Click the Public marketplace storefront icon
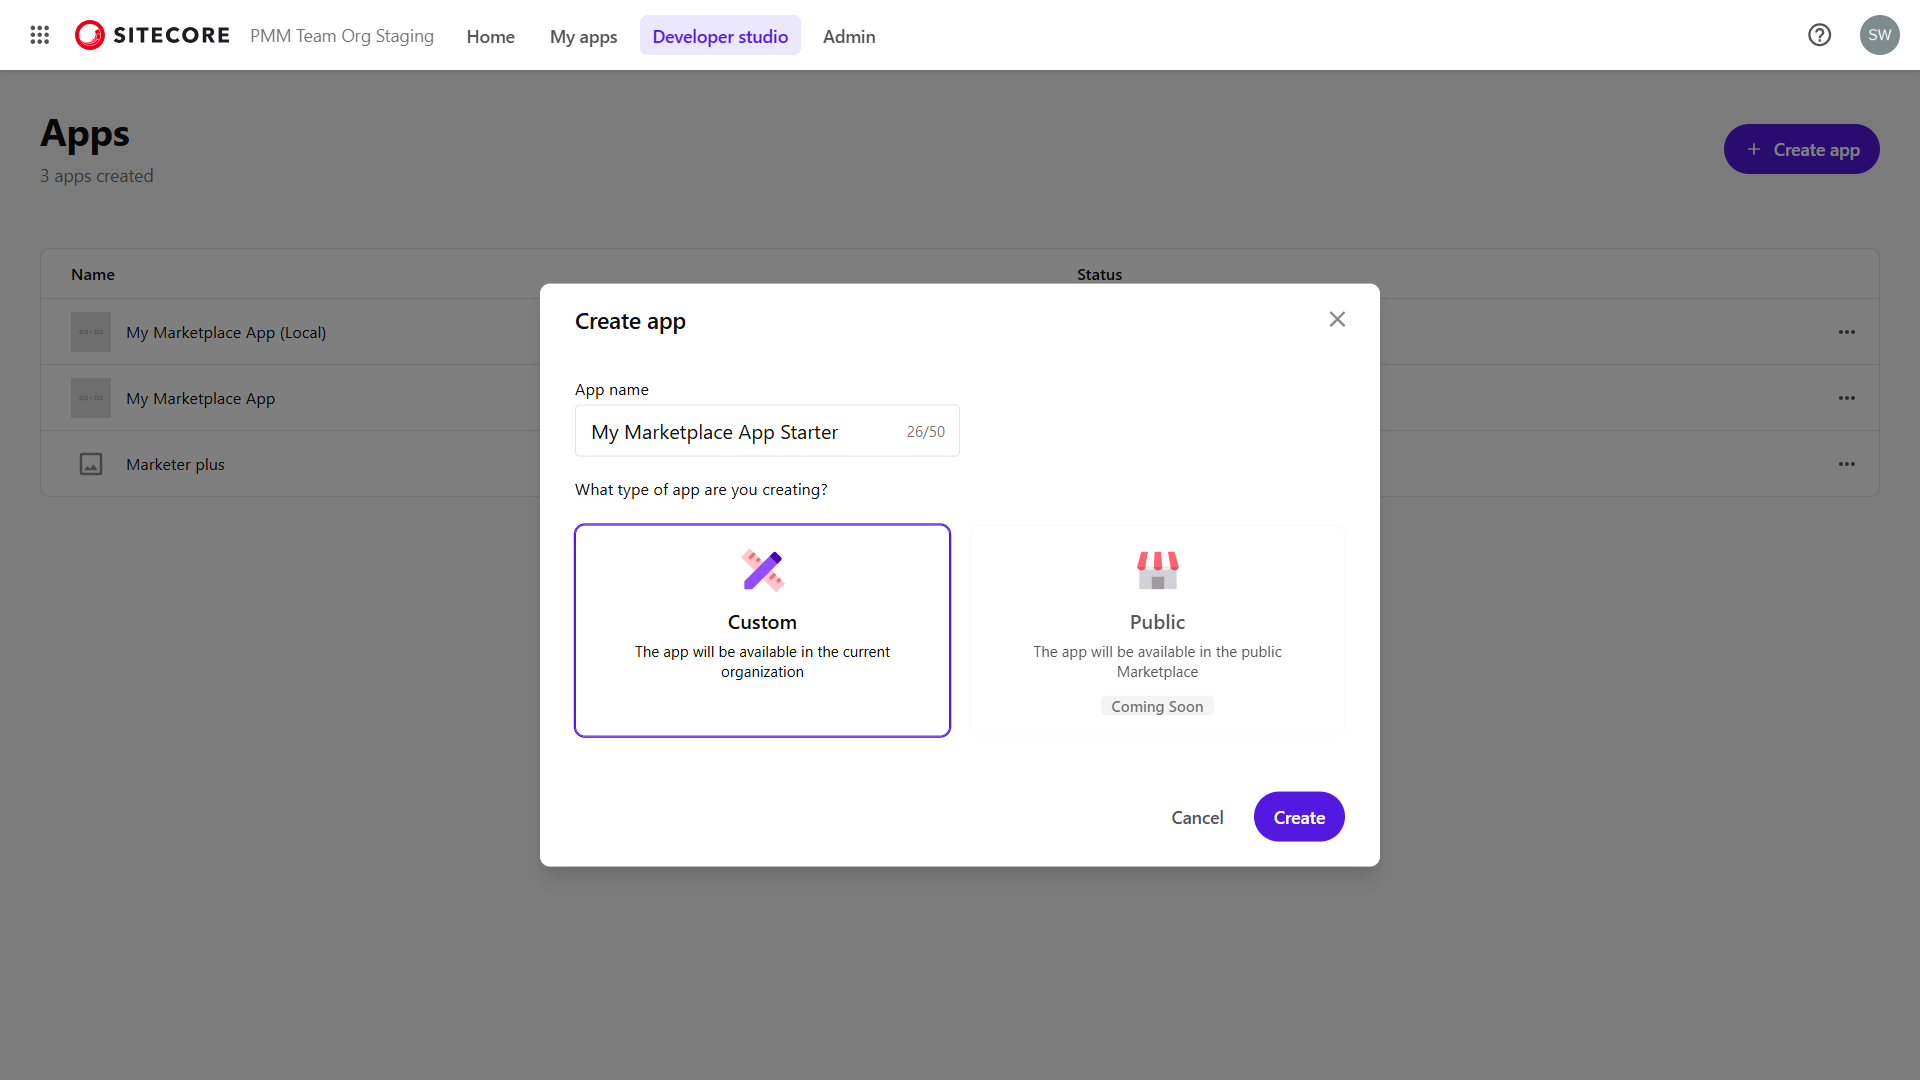Image resolution: width=1920 pixels, height=1080 pixels. [1157, 570]
